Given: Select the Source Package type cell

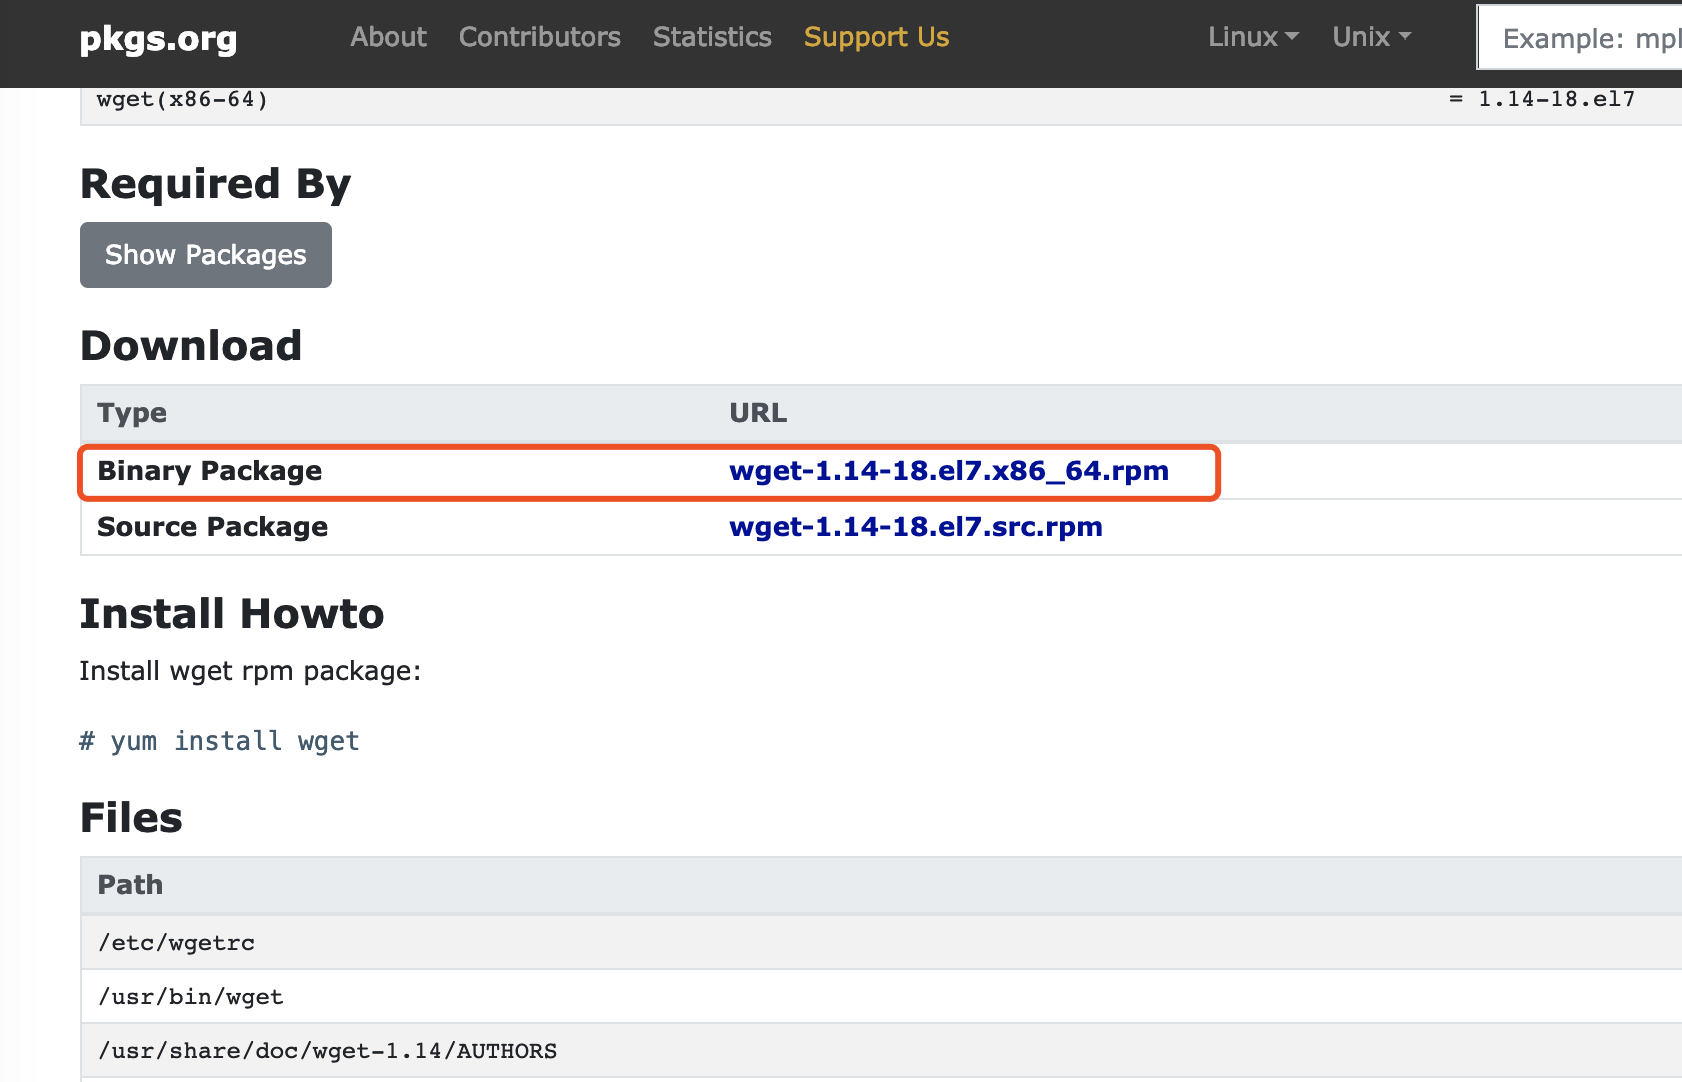Looking at the screenshot, I should pyautogui.click(x=213, y=527).
